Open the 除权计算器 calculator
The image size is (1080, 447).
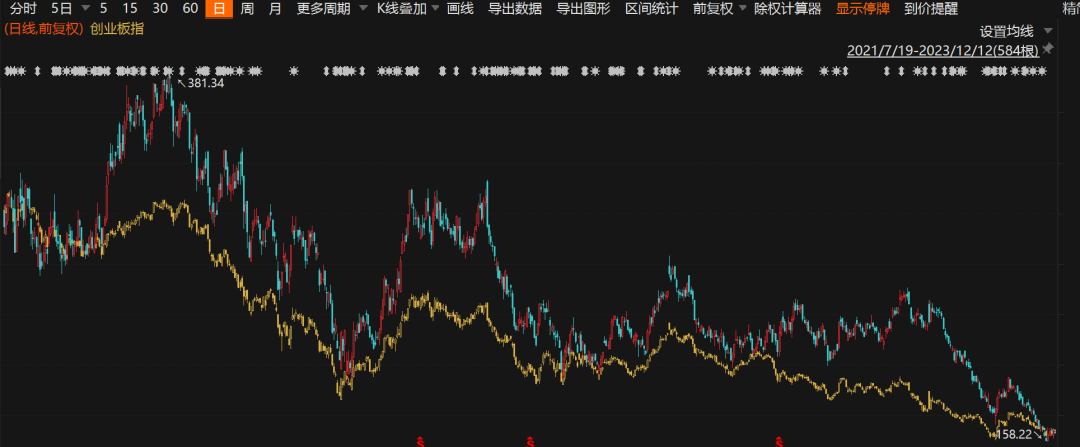(x=787, y=9)
